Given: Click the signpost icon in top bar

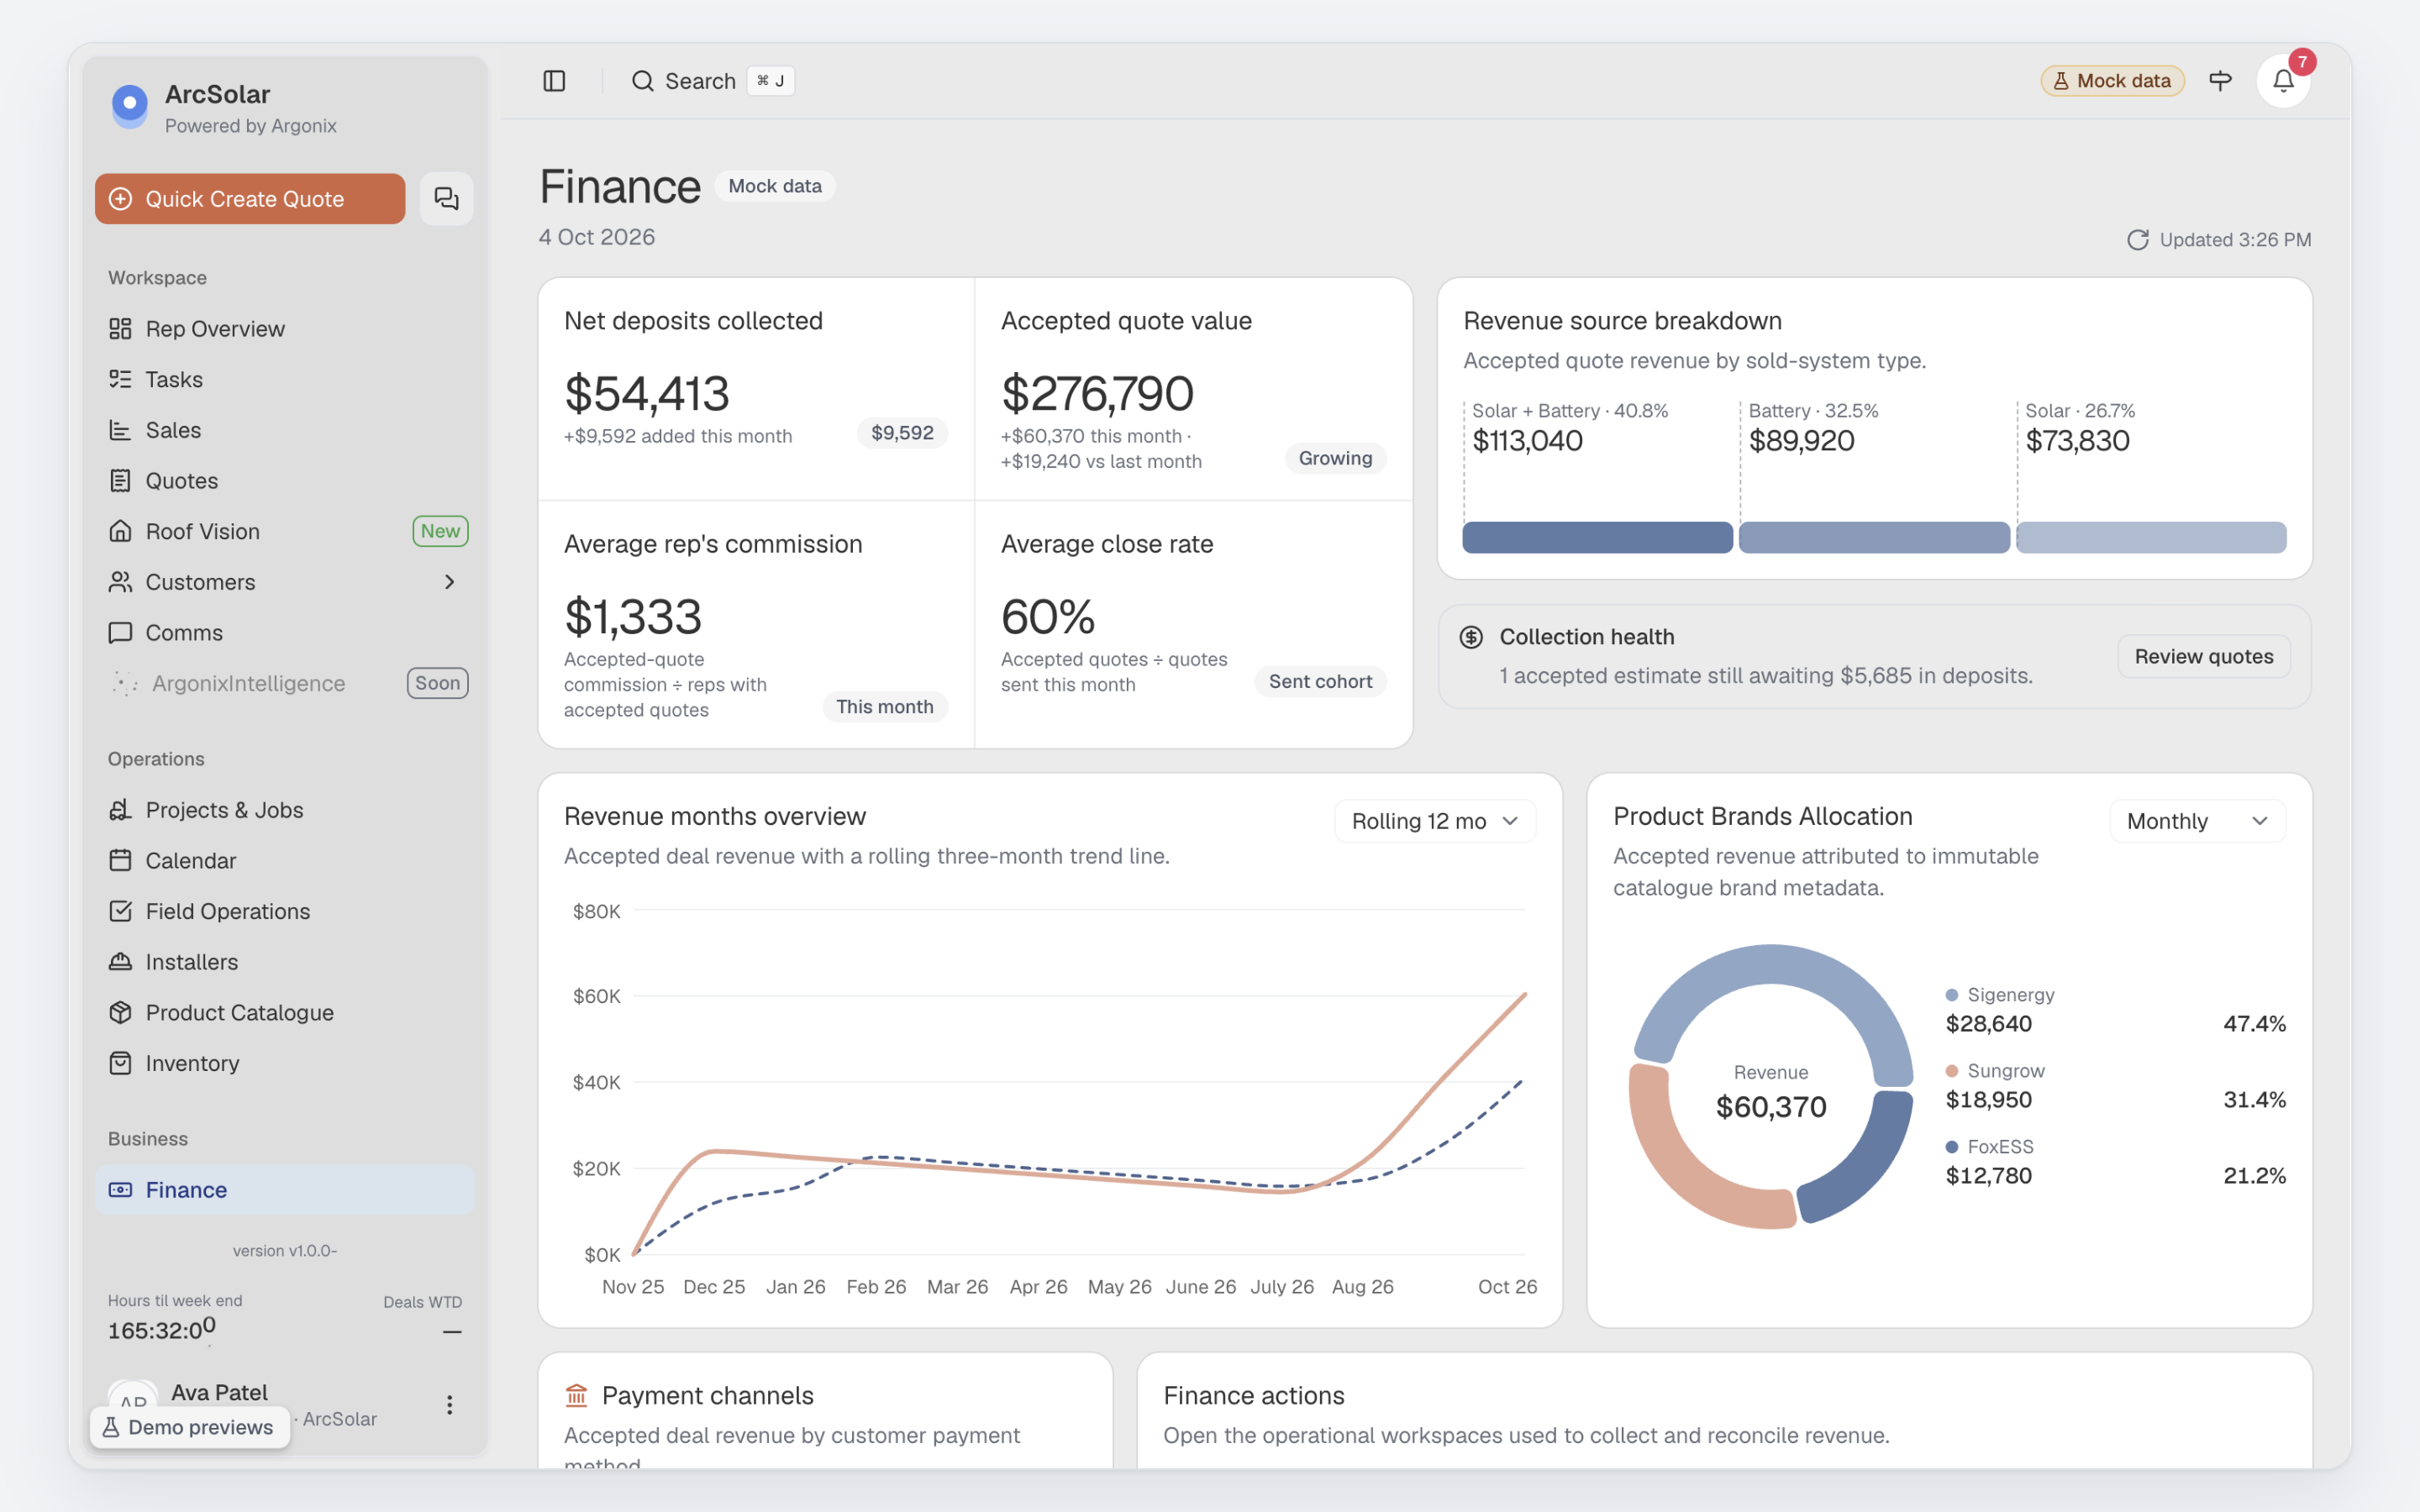Looking at the screenshot, I should (x=2220, y=81).
